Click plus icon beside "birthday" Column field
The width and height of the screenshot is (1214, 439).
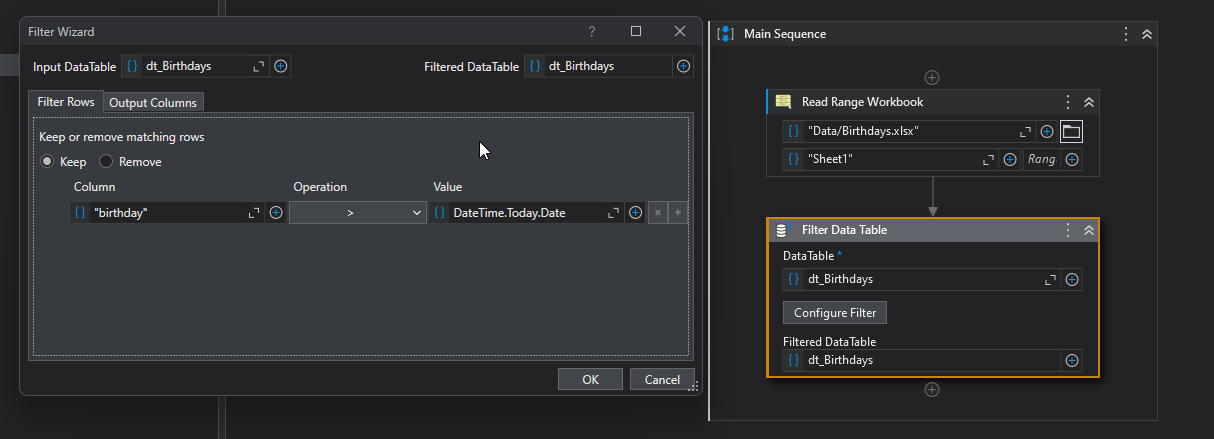(x=276, y=213)
